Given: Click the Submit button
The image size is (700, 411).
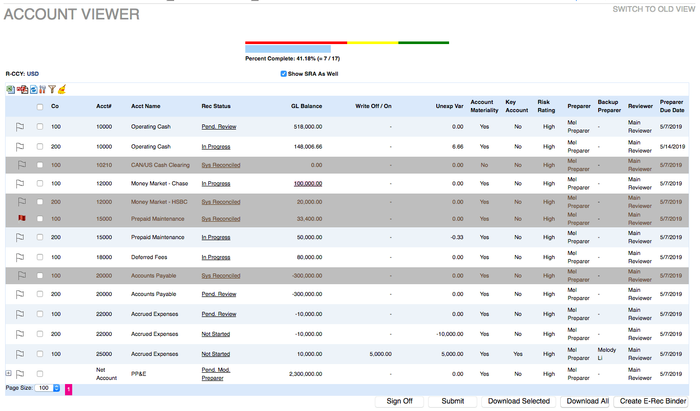Looking at the screenshot, I should pyautogui.click(x=452, y=401).
